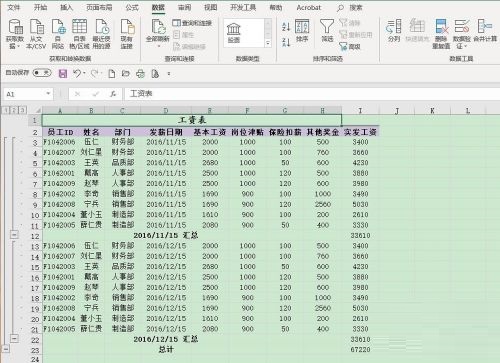
Task: Click the printer icon in quick access
Action: 140,73
